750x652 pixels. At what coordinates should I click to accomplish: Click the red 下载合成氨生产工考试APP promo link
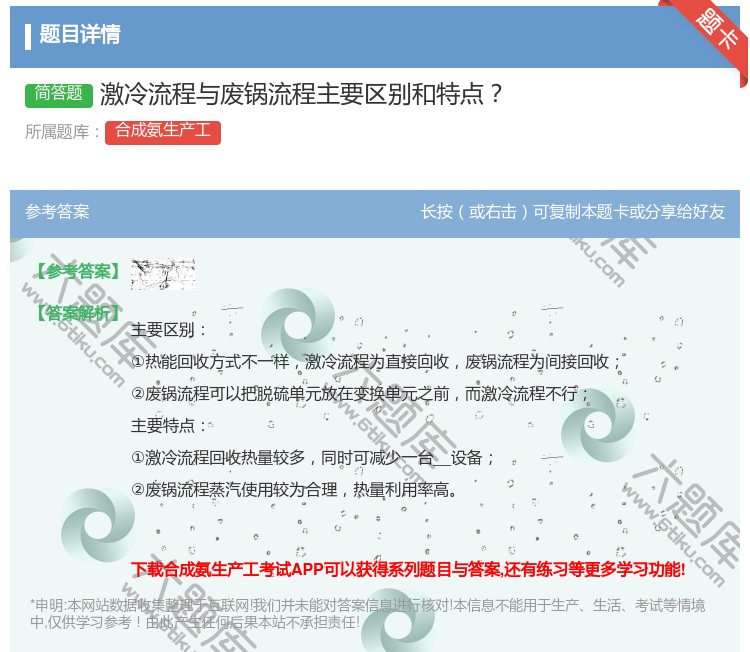408,570
